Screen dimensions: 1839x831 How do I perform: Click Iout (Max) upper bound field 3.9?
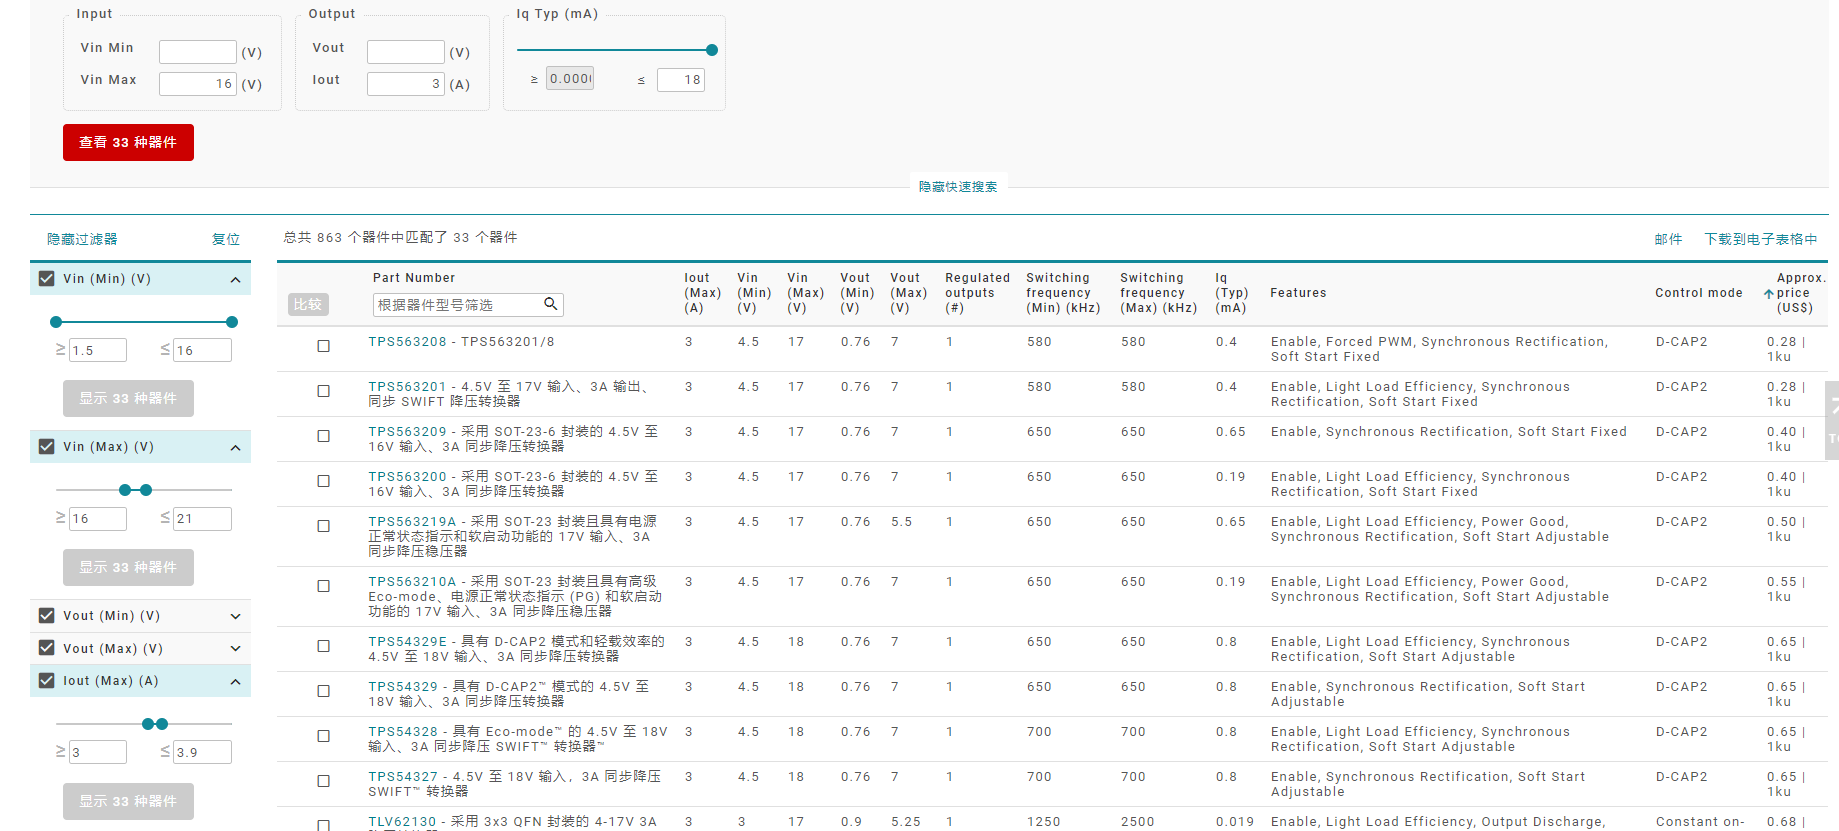[x=202, y=752]
